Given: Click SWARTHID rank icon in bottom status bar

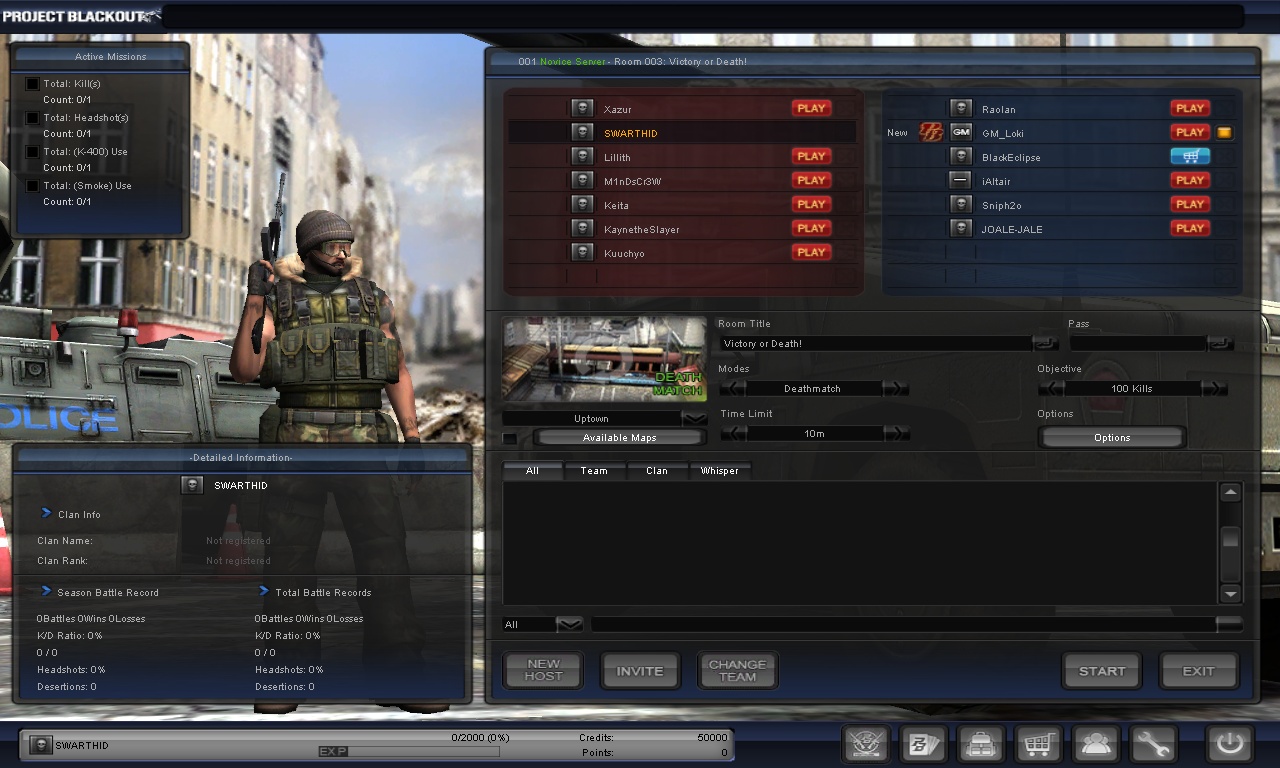Looking at the screenshot, I should pos(41,745).
